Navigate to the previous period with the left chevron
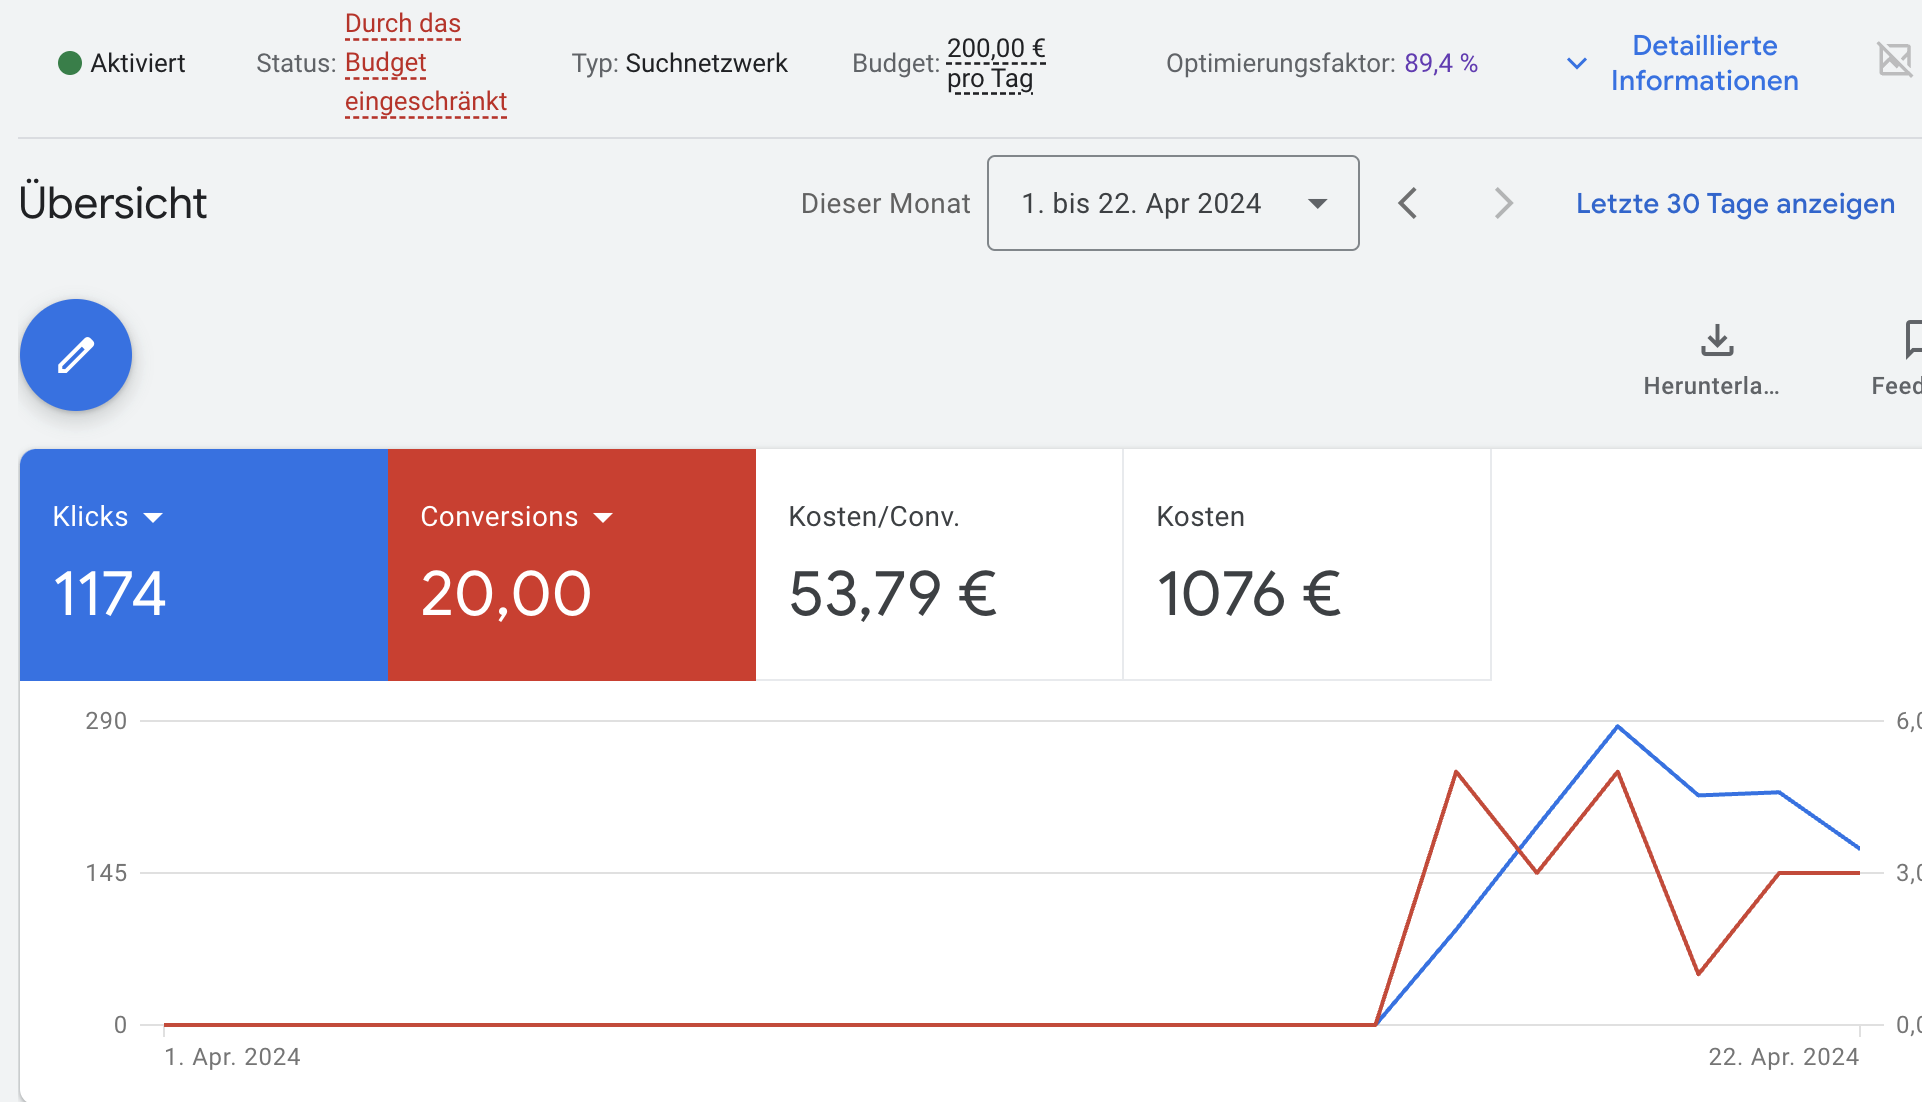 (x=1407, y=203)
